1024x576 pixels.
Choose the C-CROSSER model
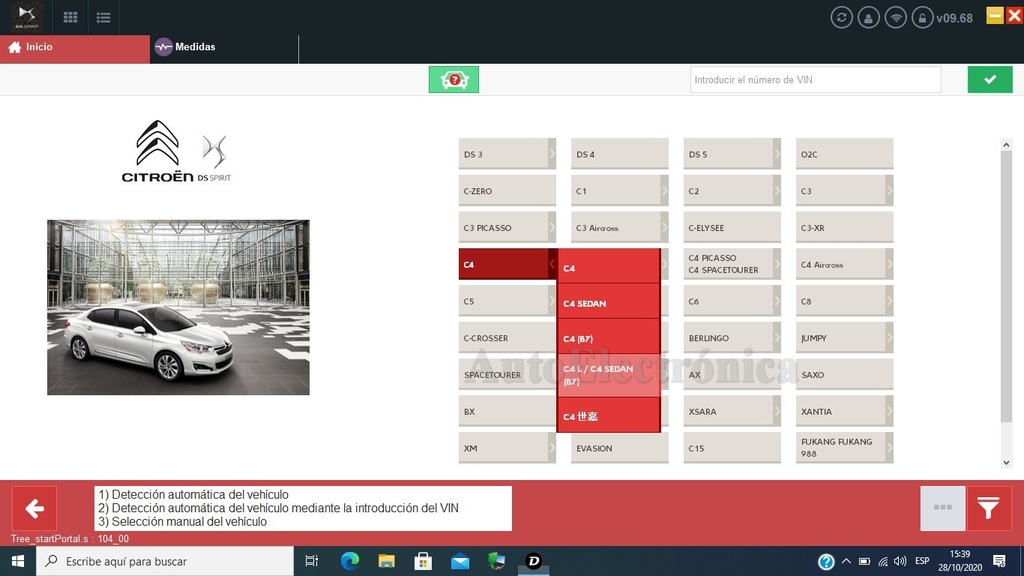click(x=507, y=338)
